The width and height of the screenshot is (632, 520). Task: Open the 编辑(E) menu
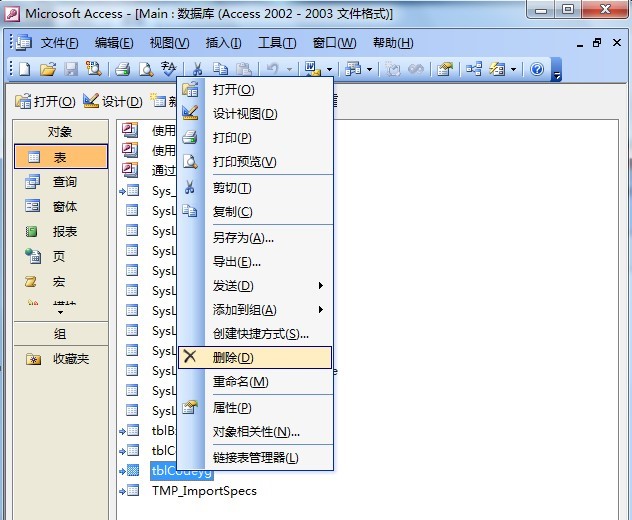click(x=114, y=43)
